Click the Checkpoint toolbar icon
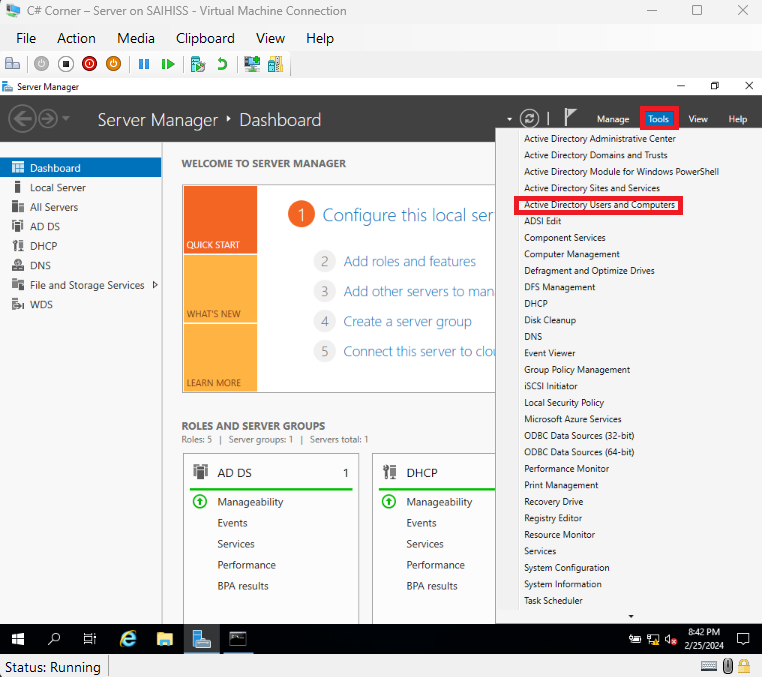Viewport: 762px width, 677px height. coord(198,64)
